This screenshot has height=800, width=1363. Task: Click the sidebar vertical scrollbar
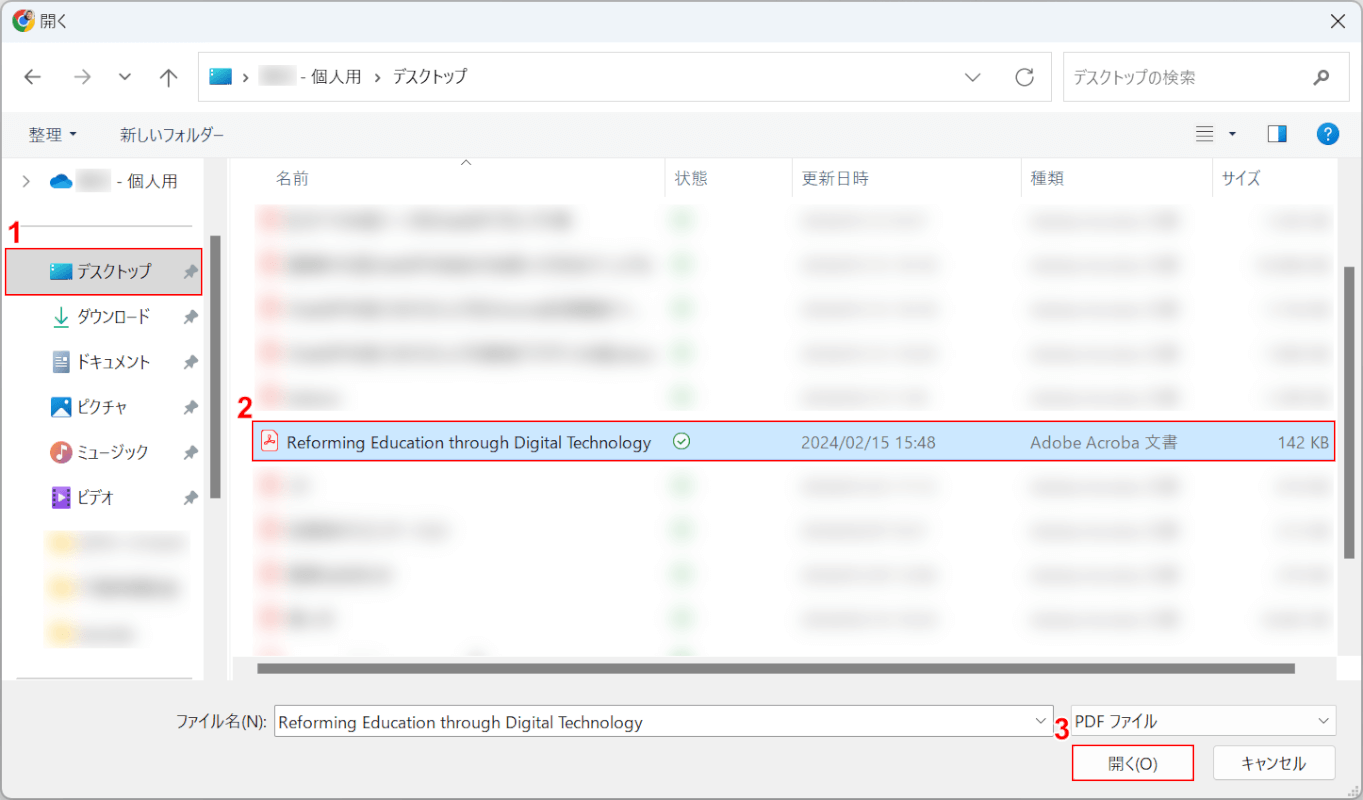(x=216, y=366)
